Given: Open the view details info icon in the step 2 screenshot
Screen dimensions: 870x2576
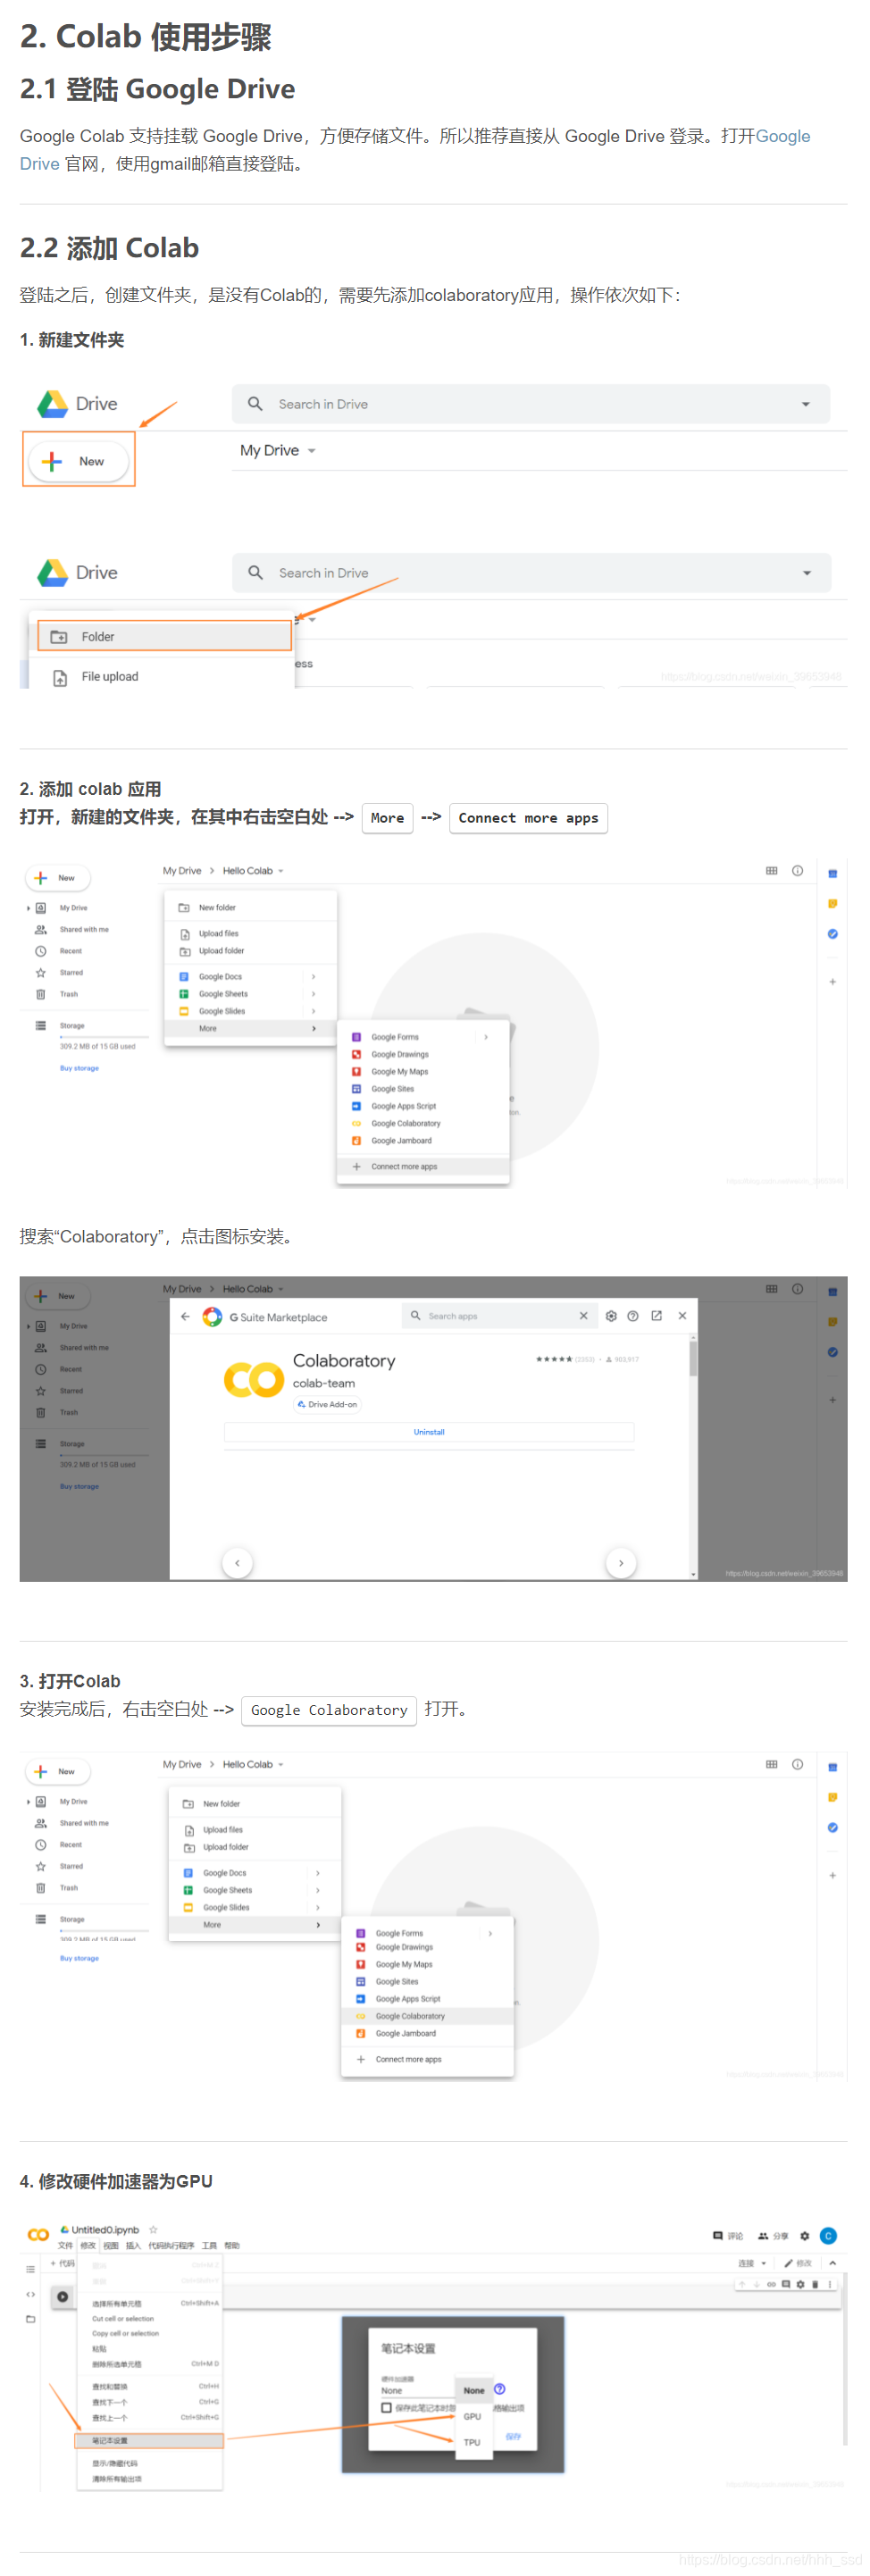Looking at the screenshot, I should pyautogui.click(x=797, y=871).
